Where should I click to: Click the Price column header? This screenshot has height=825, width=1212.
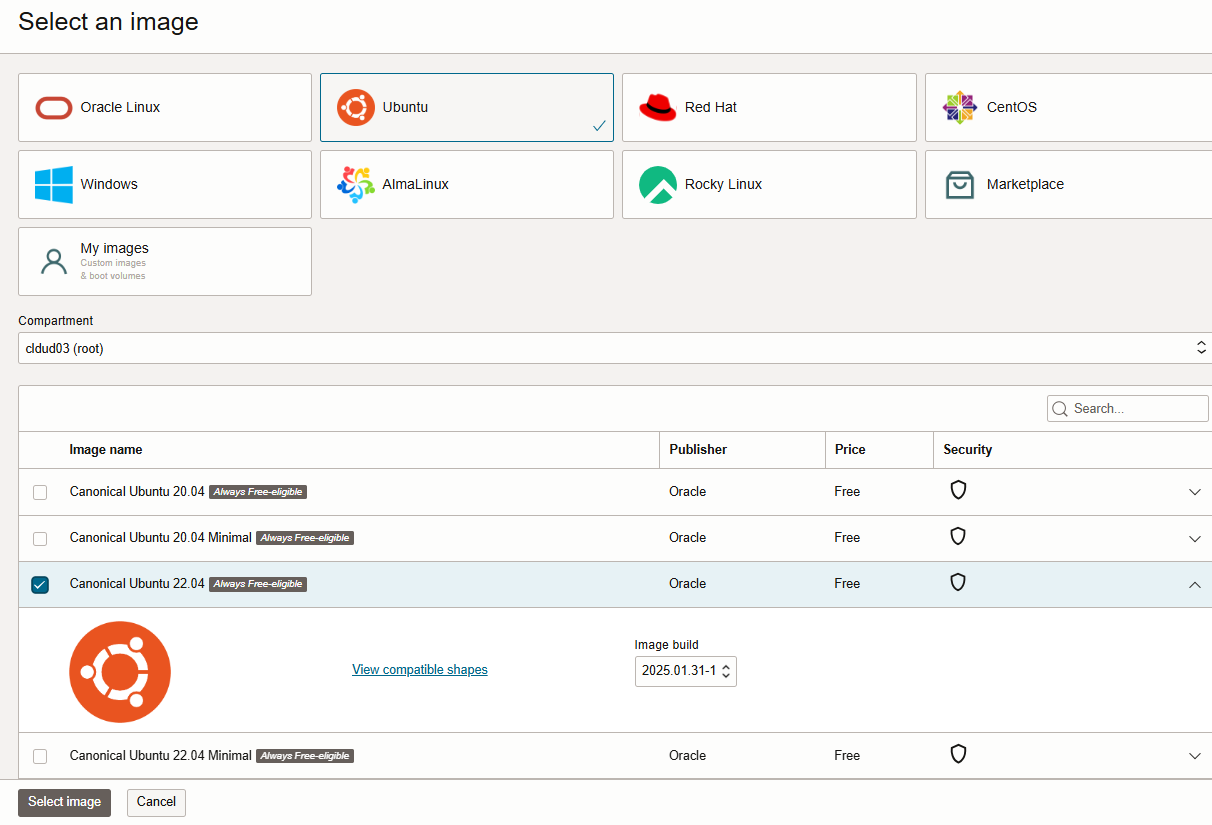(850, 450)
